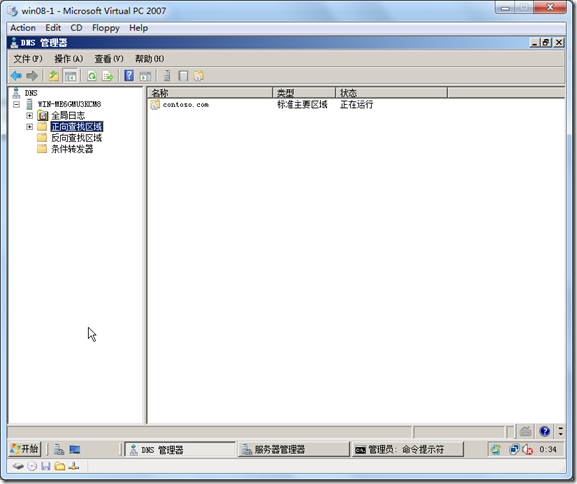This screenshot has height=484, width=577.
Task: Switch to the 管理员: 命令提示符 taskbar button
Action: [x=407, y=450]
